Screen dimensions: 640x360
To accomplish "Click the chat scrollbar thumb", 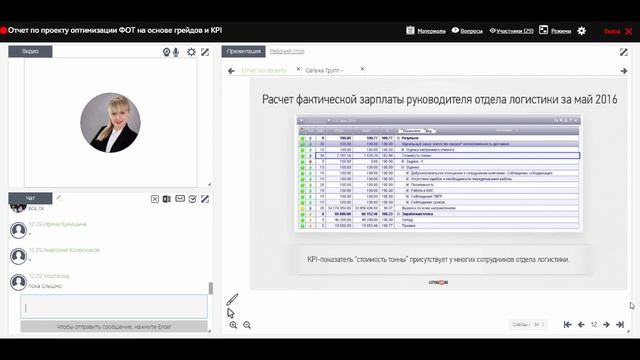I will pos(211,288).
